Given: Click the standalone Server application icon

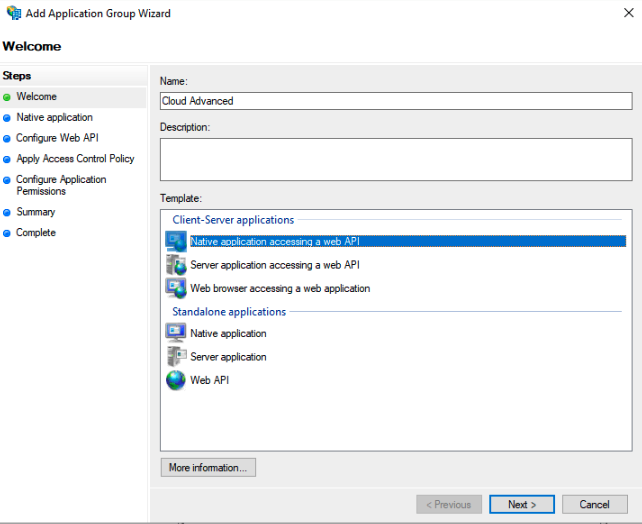Looking at the screenshot, I should pos(175,356).
